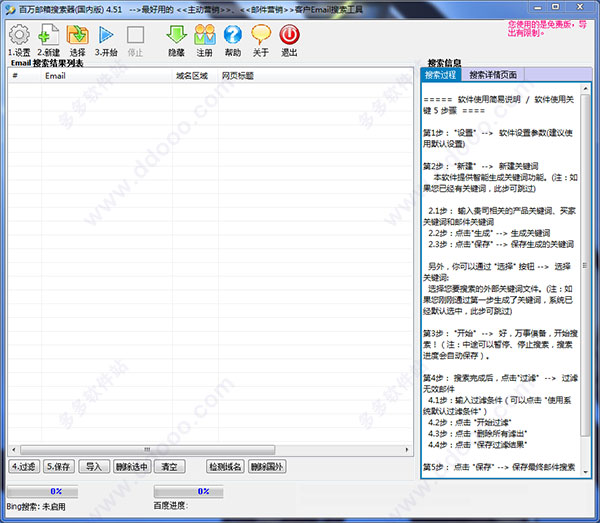Hide the window via the 隐藏 green arrow icon
Viewport: 600px width, 523px height.
pos(176,35)
